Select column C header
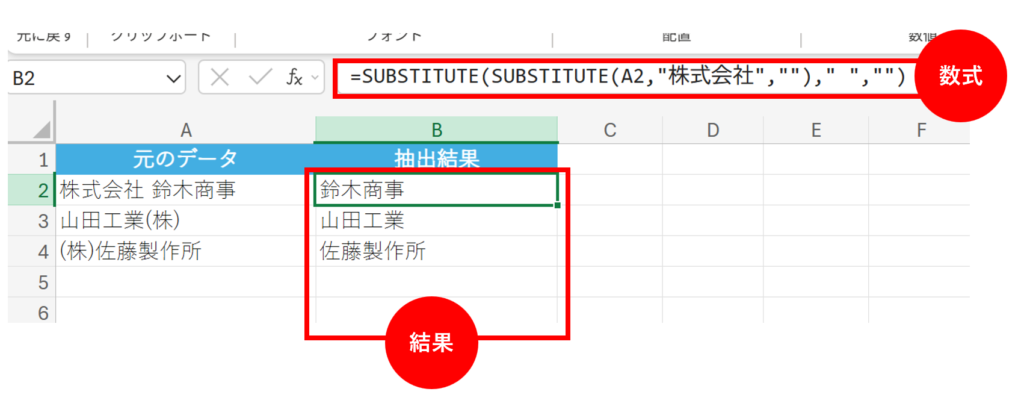Image resolution: width=1024 pixels, height=415 pixels. (x=609, y=129)
